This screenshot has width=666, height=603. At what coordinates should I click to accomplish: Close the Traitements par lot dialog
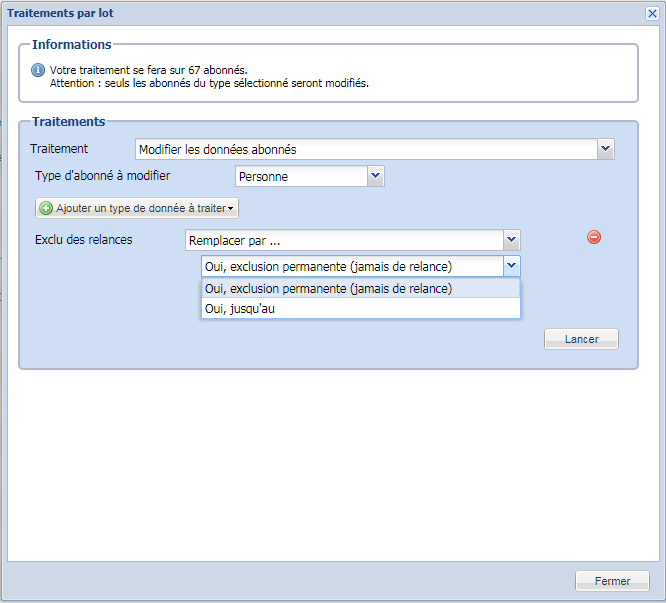pos(651,12)
